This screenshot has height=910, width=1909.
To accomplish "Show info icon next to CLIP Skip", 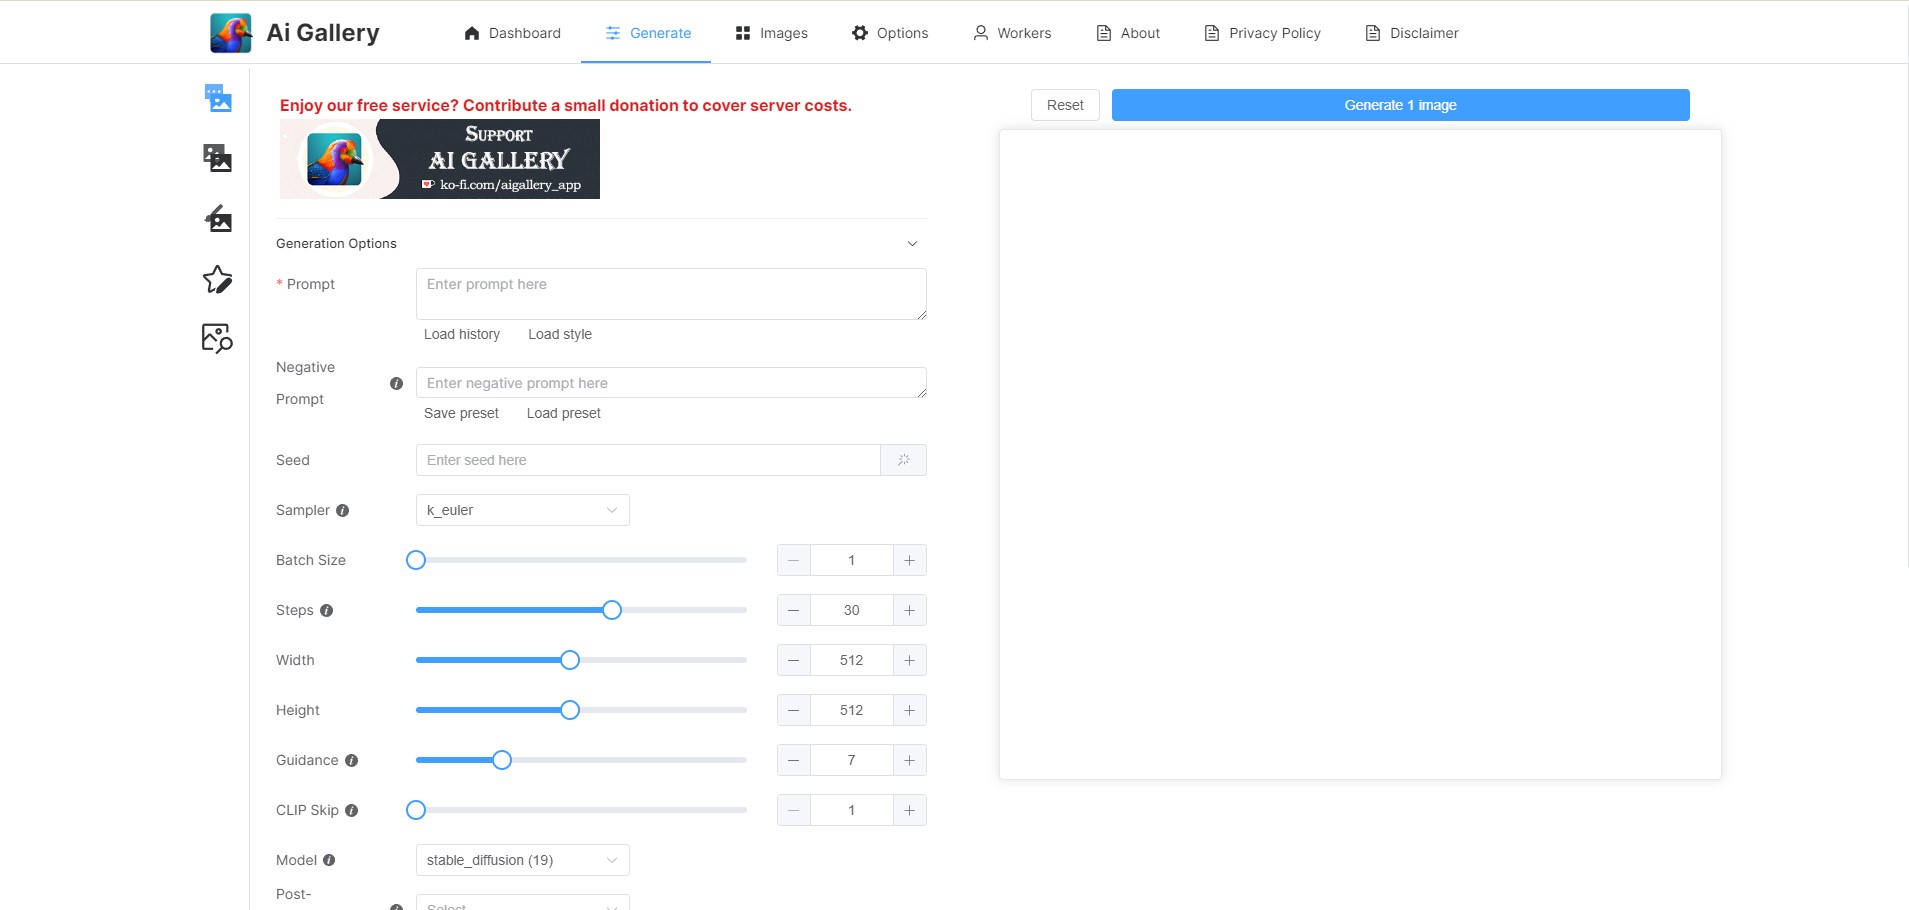I will [x=351, y=810].
